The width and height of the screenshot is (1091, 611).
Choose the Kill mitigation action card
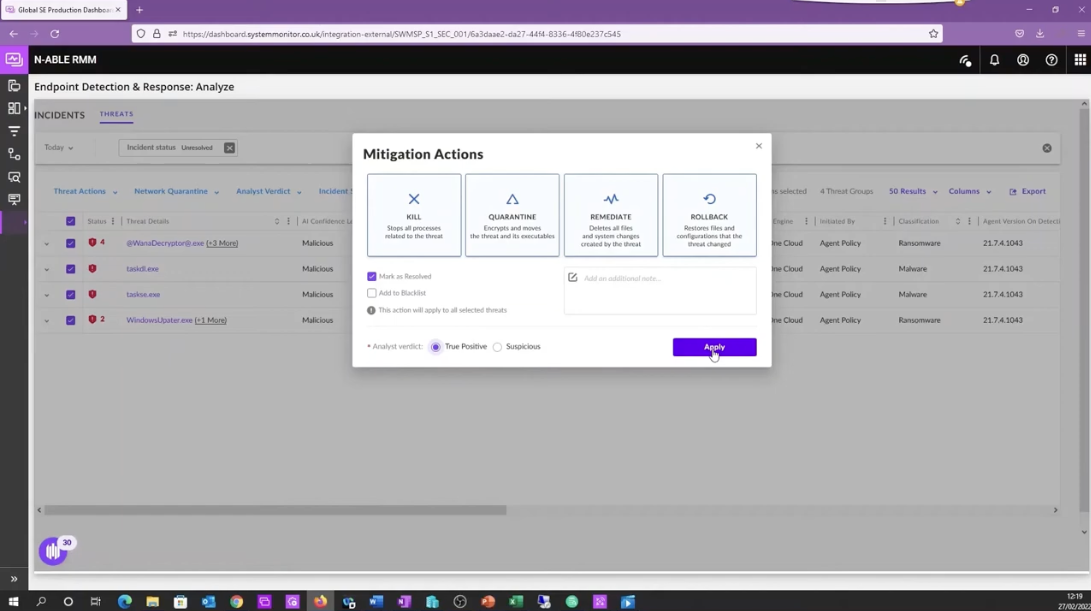tap(414, 215)
